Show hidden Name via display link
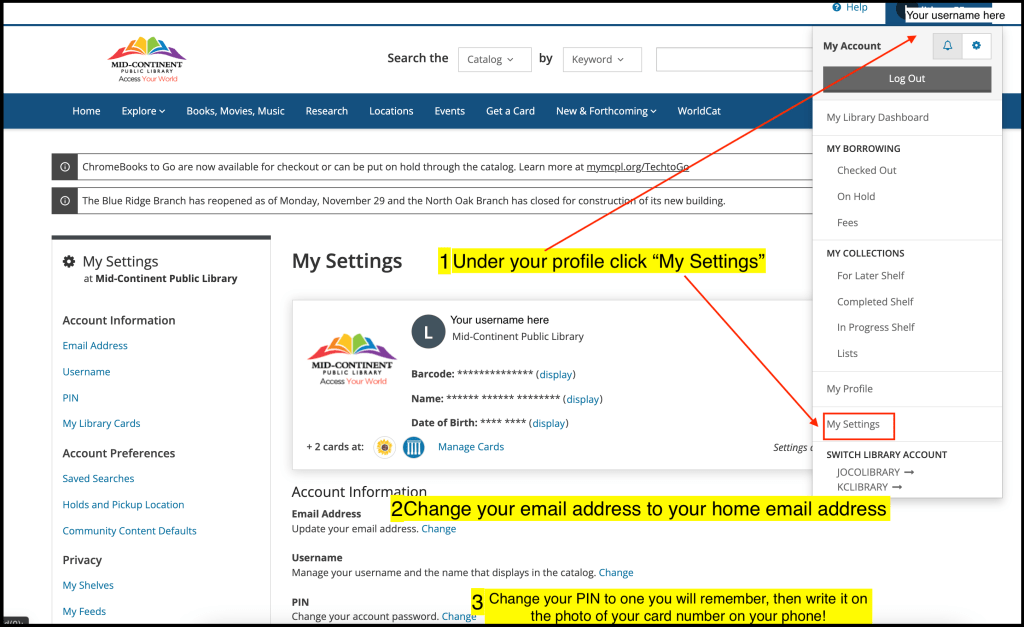This screenshot has width=1024, height=627. point(583,399)
